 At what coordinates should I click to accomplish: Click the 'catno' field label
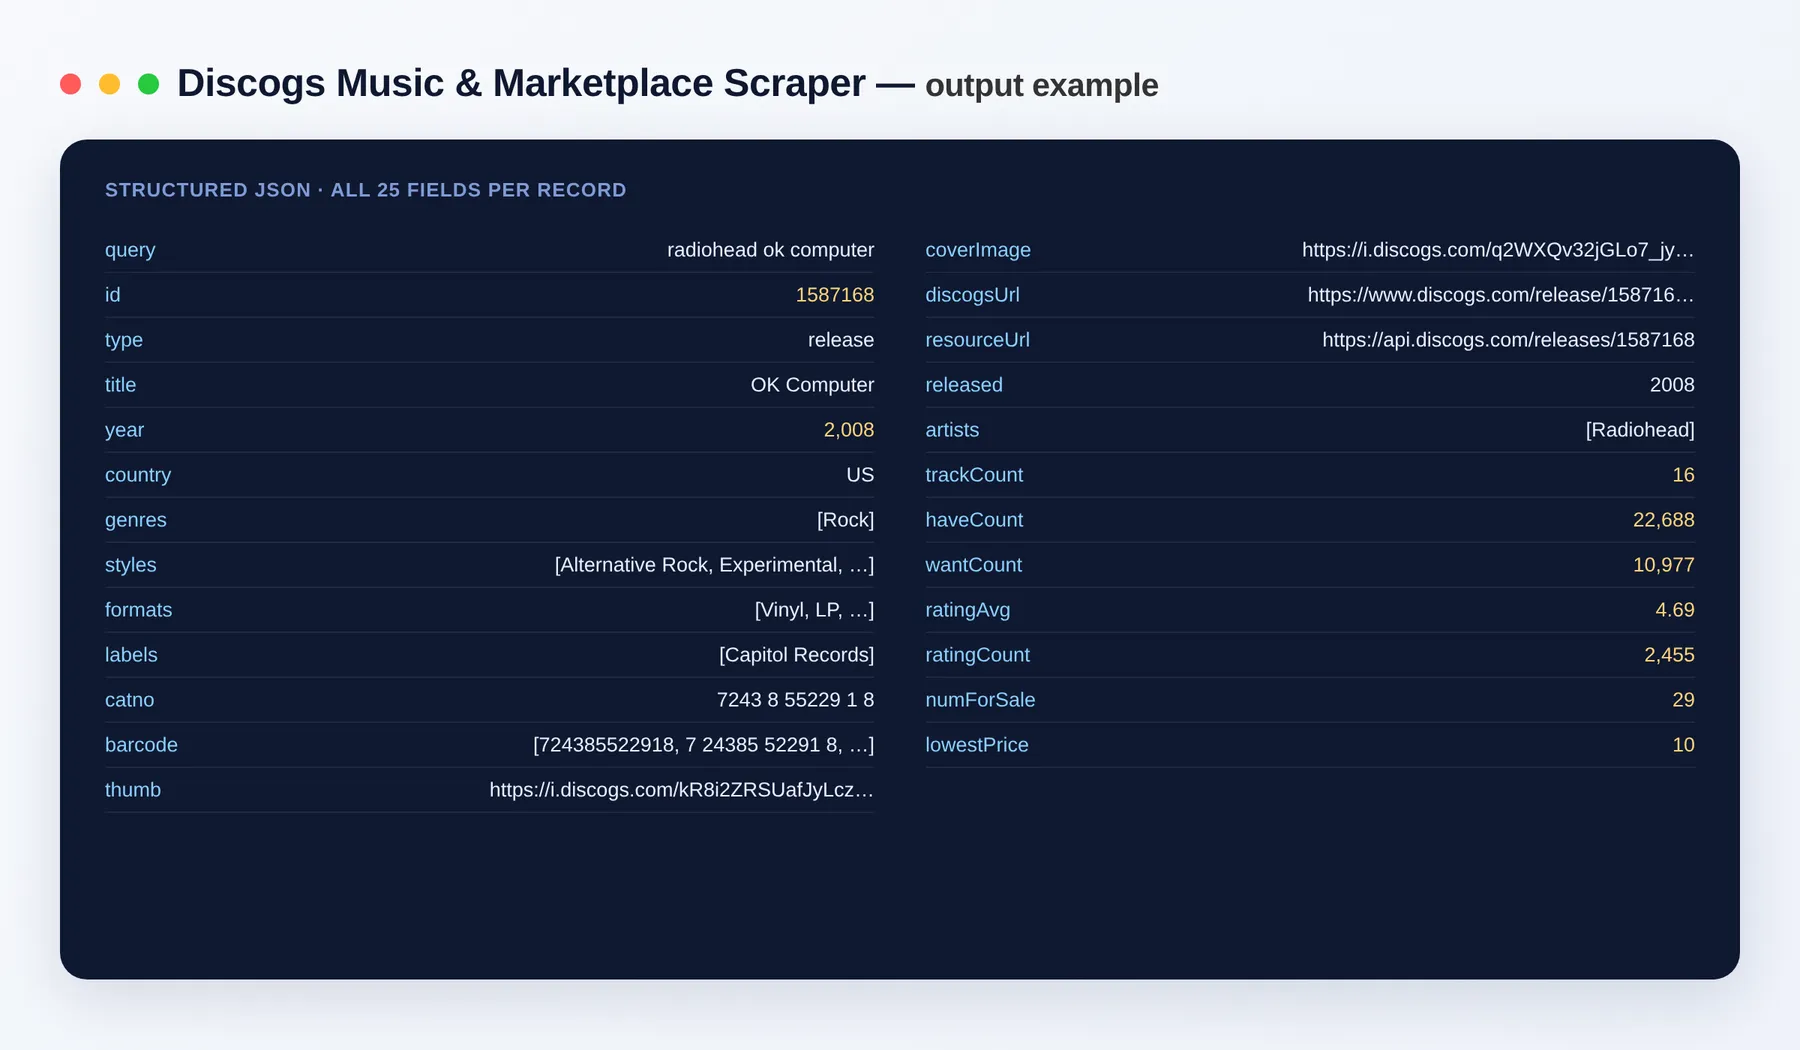[129, 700]
